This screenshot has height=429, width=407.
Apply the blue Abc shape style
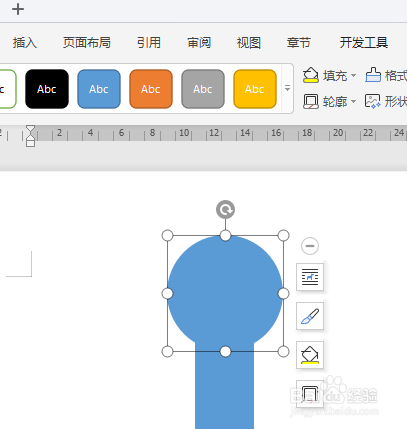click(99, 89)
